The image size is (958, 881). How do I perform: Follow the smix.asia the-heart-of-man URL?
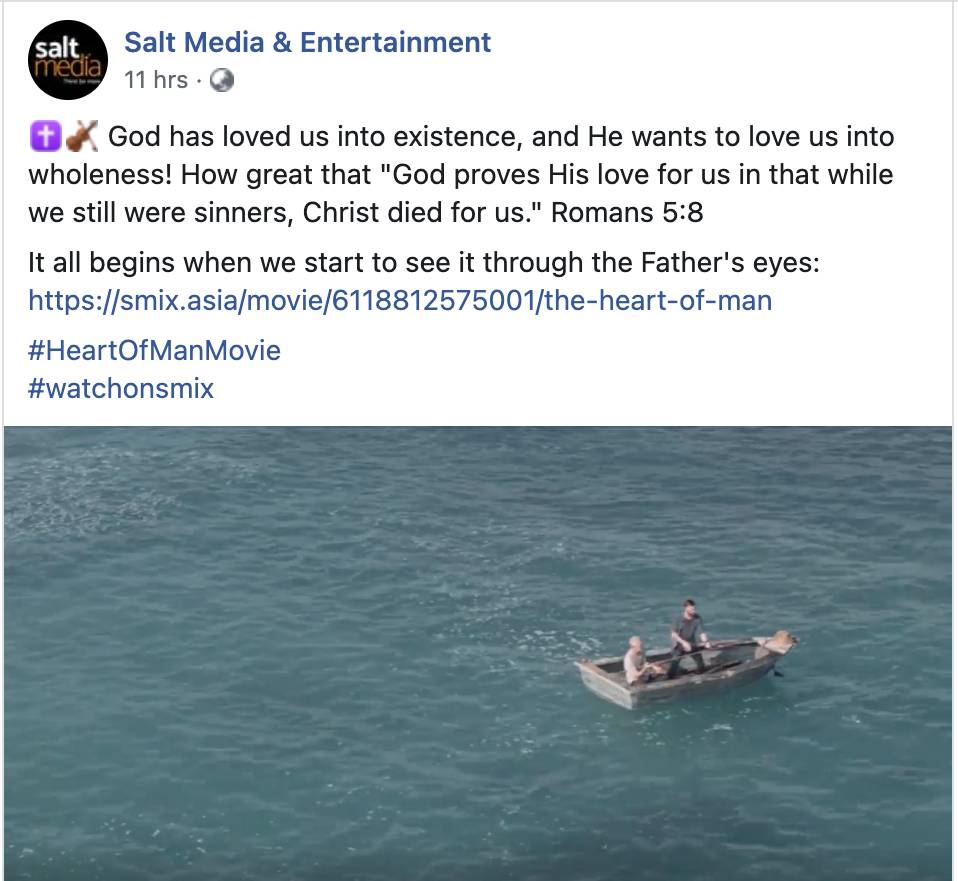[x=400, y=301]
